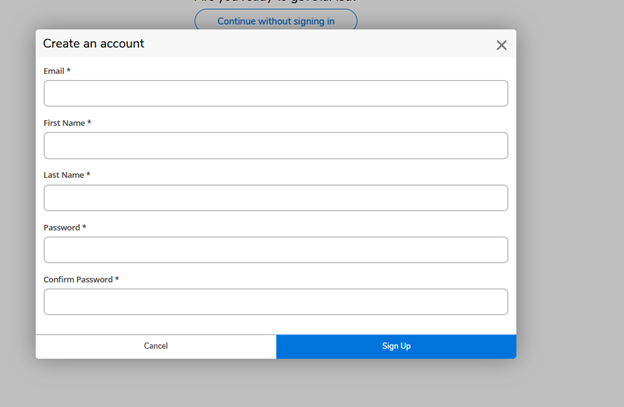
Task: Submit the form with Sign Up
Action: tap(396, 346)
